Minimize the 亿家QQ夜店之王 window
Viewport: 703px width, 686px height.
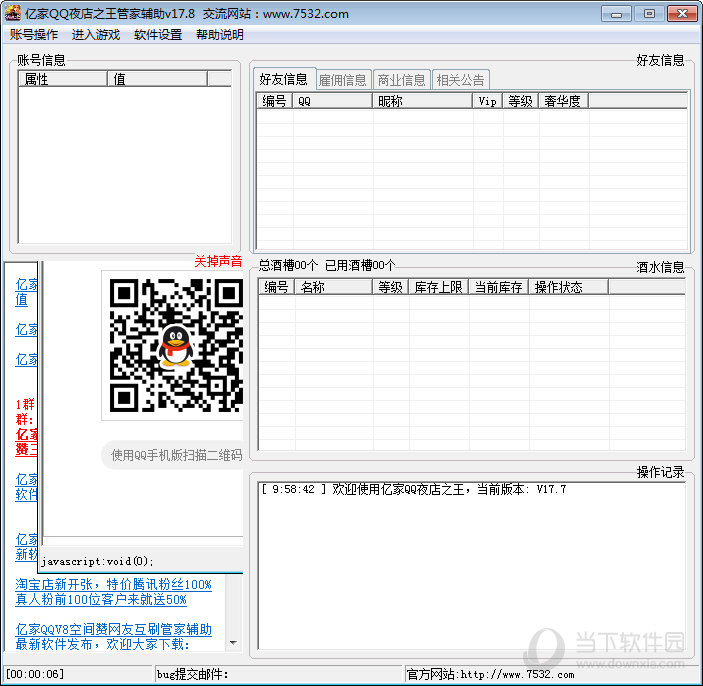point(616,14)
